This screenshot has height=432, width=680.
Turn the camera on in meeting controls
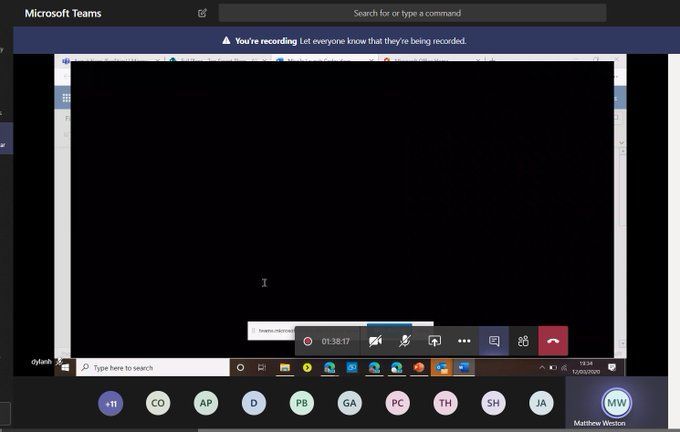375,341
